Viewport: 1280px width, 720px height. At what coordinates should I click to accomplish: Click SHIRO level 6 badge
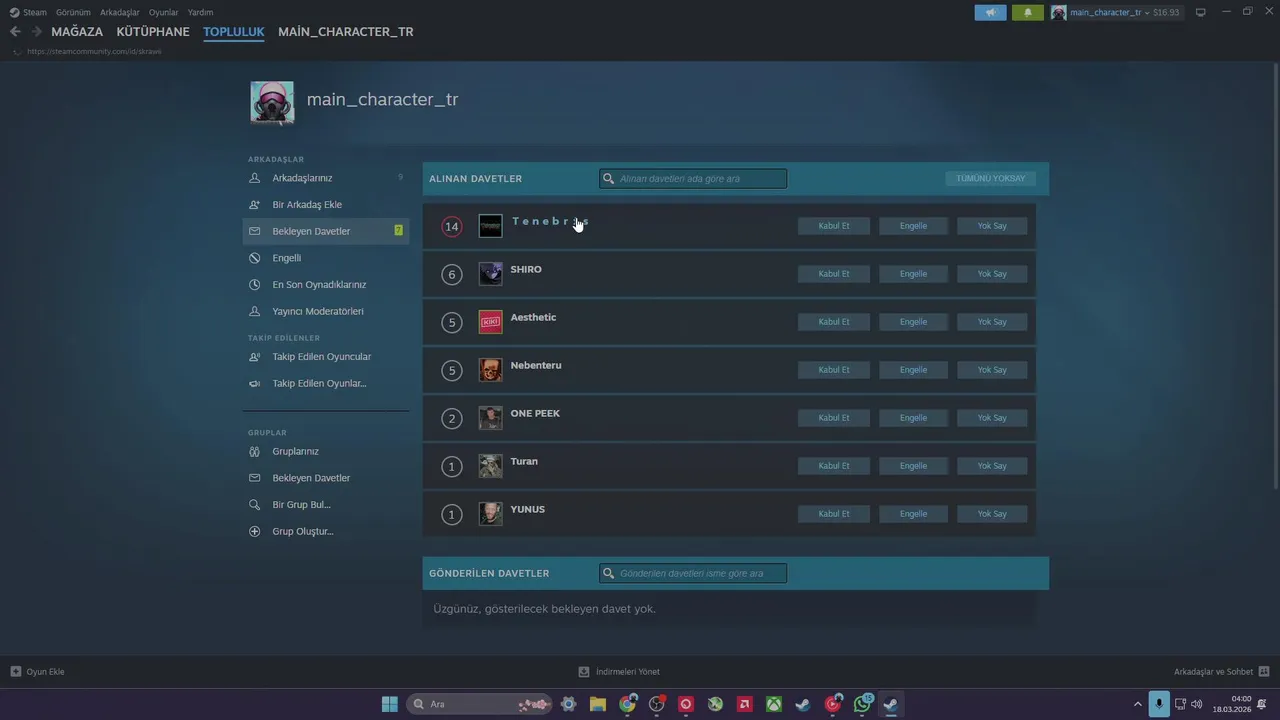pyautogui.click(x=452, y=275)
